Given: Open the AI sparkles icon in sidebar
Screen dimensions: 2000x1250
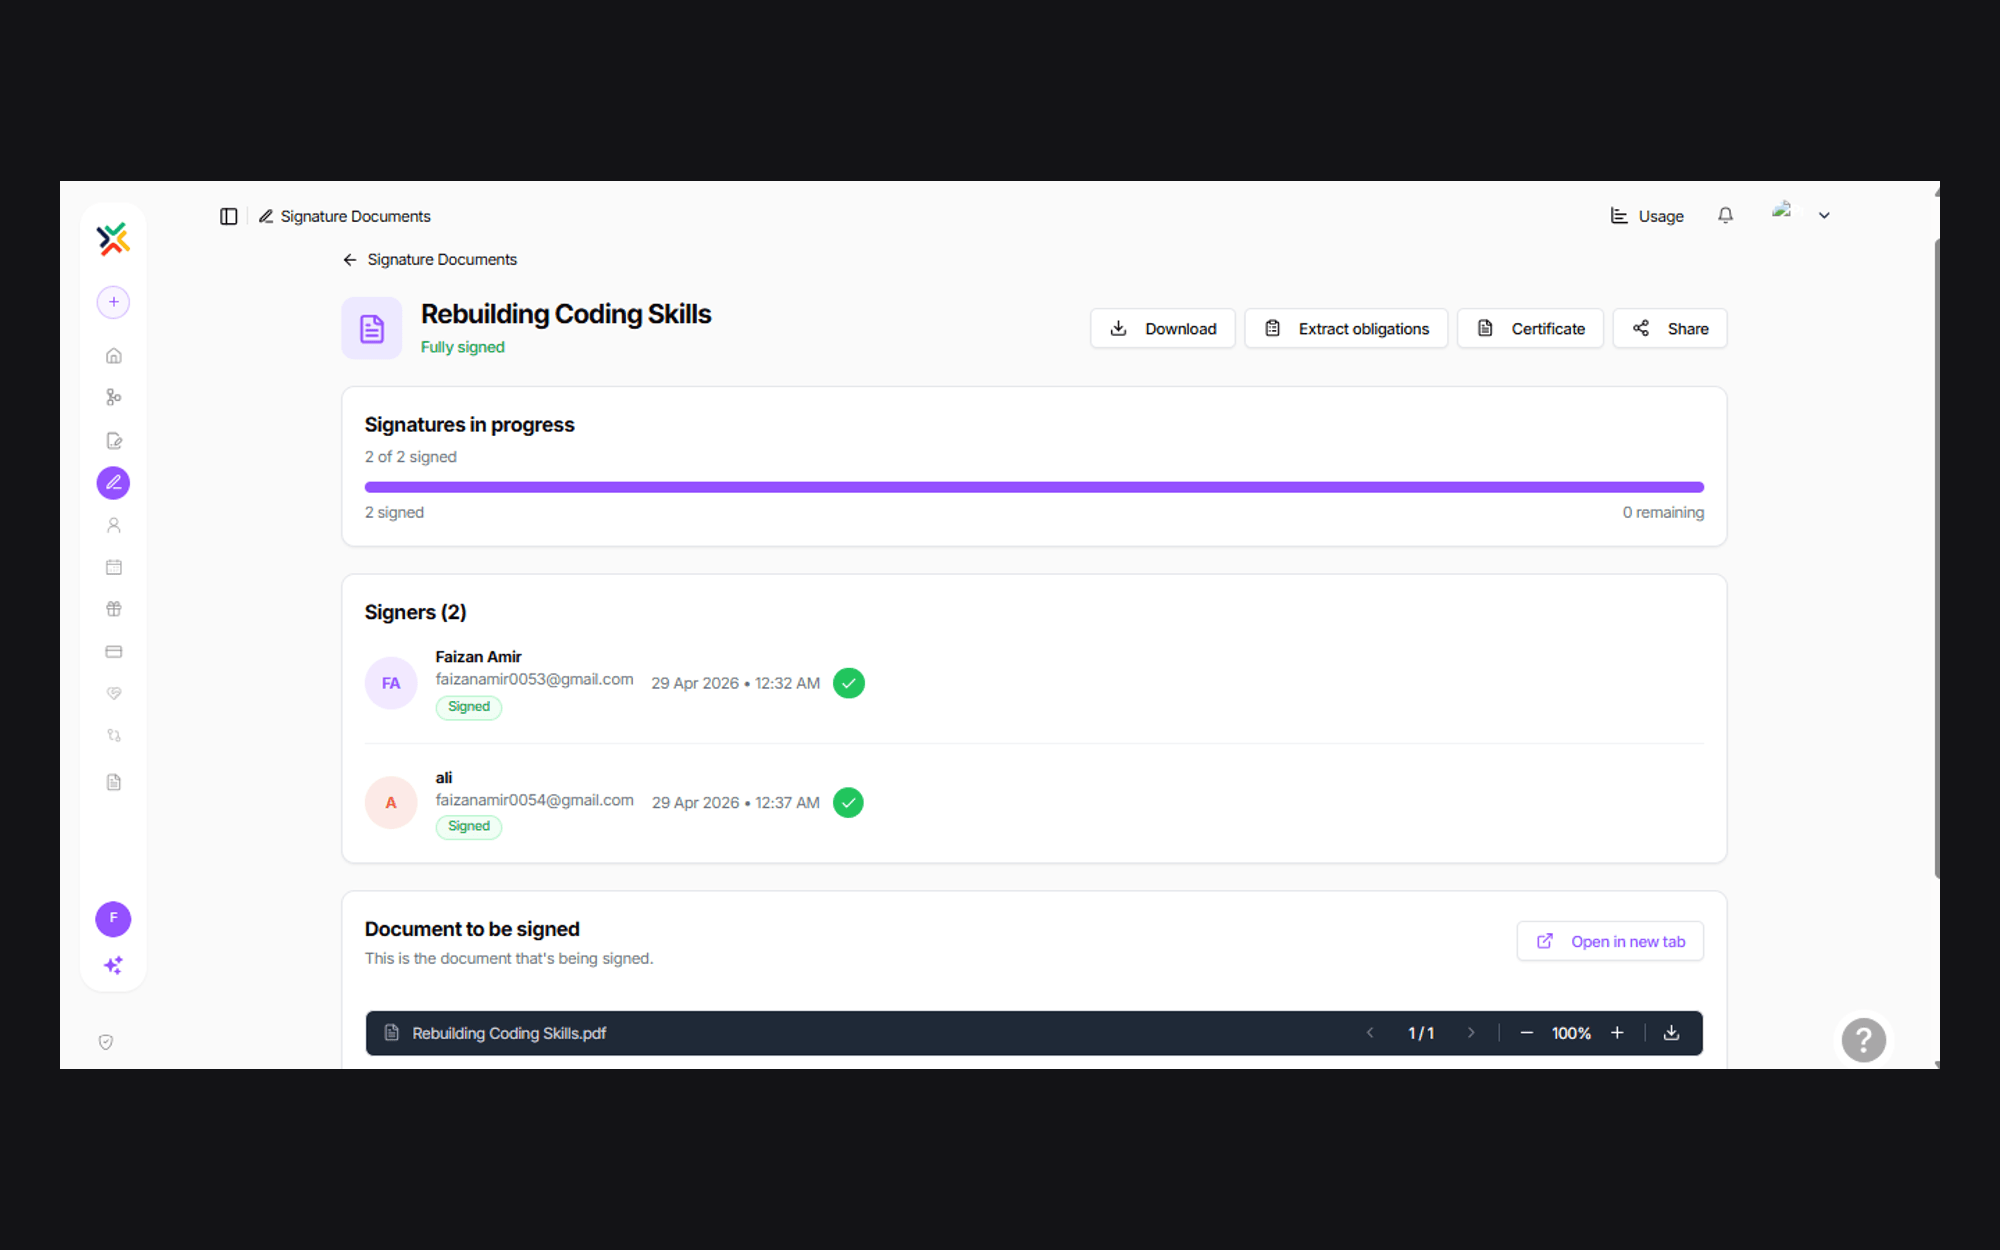Looking at the screenshot, I should tap(113, 965).
